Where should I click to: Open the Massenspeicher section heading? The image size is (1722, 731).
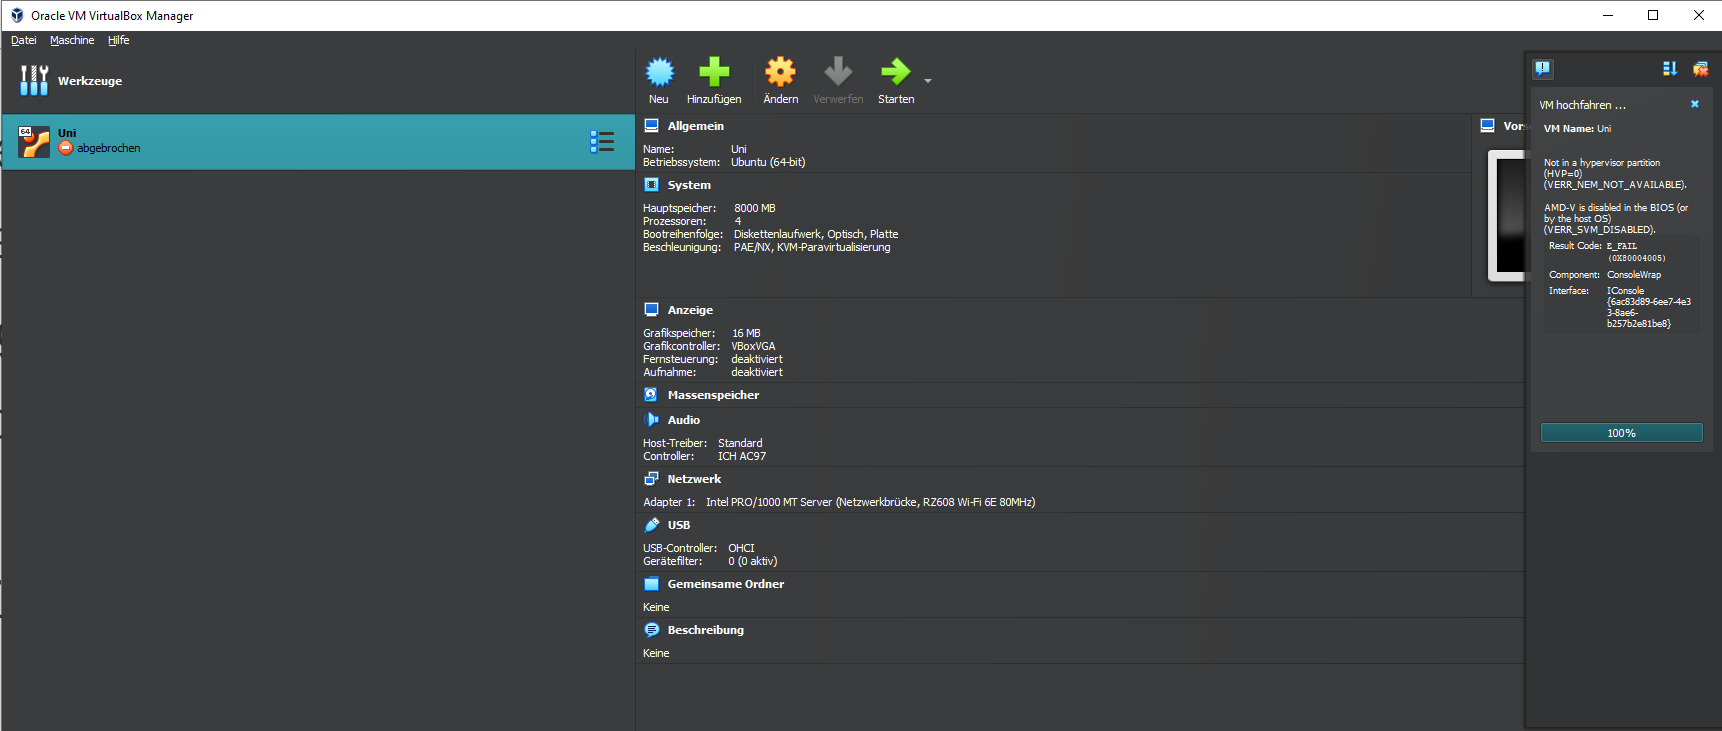(713, 395)
